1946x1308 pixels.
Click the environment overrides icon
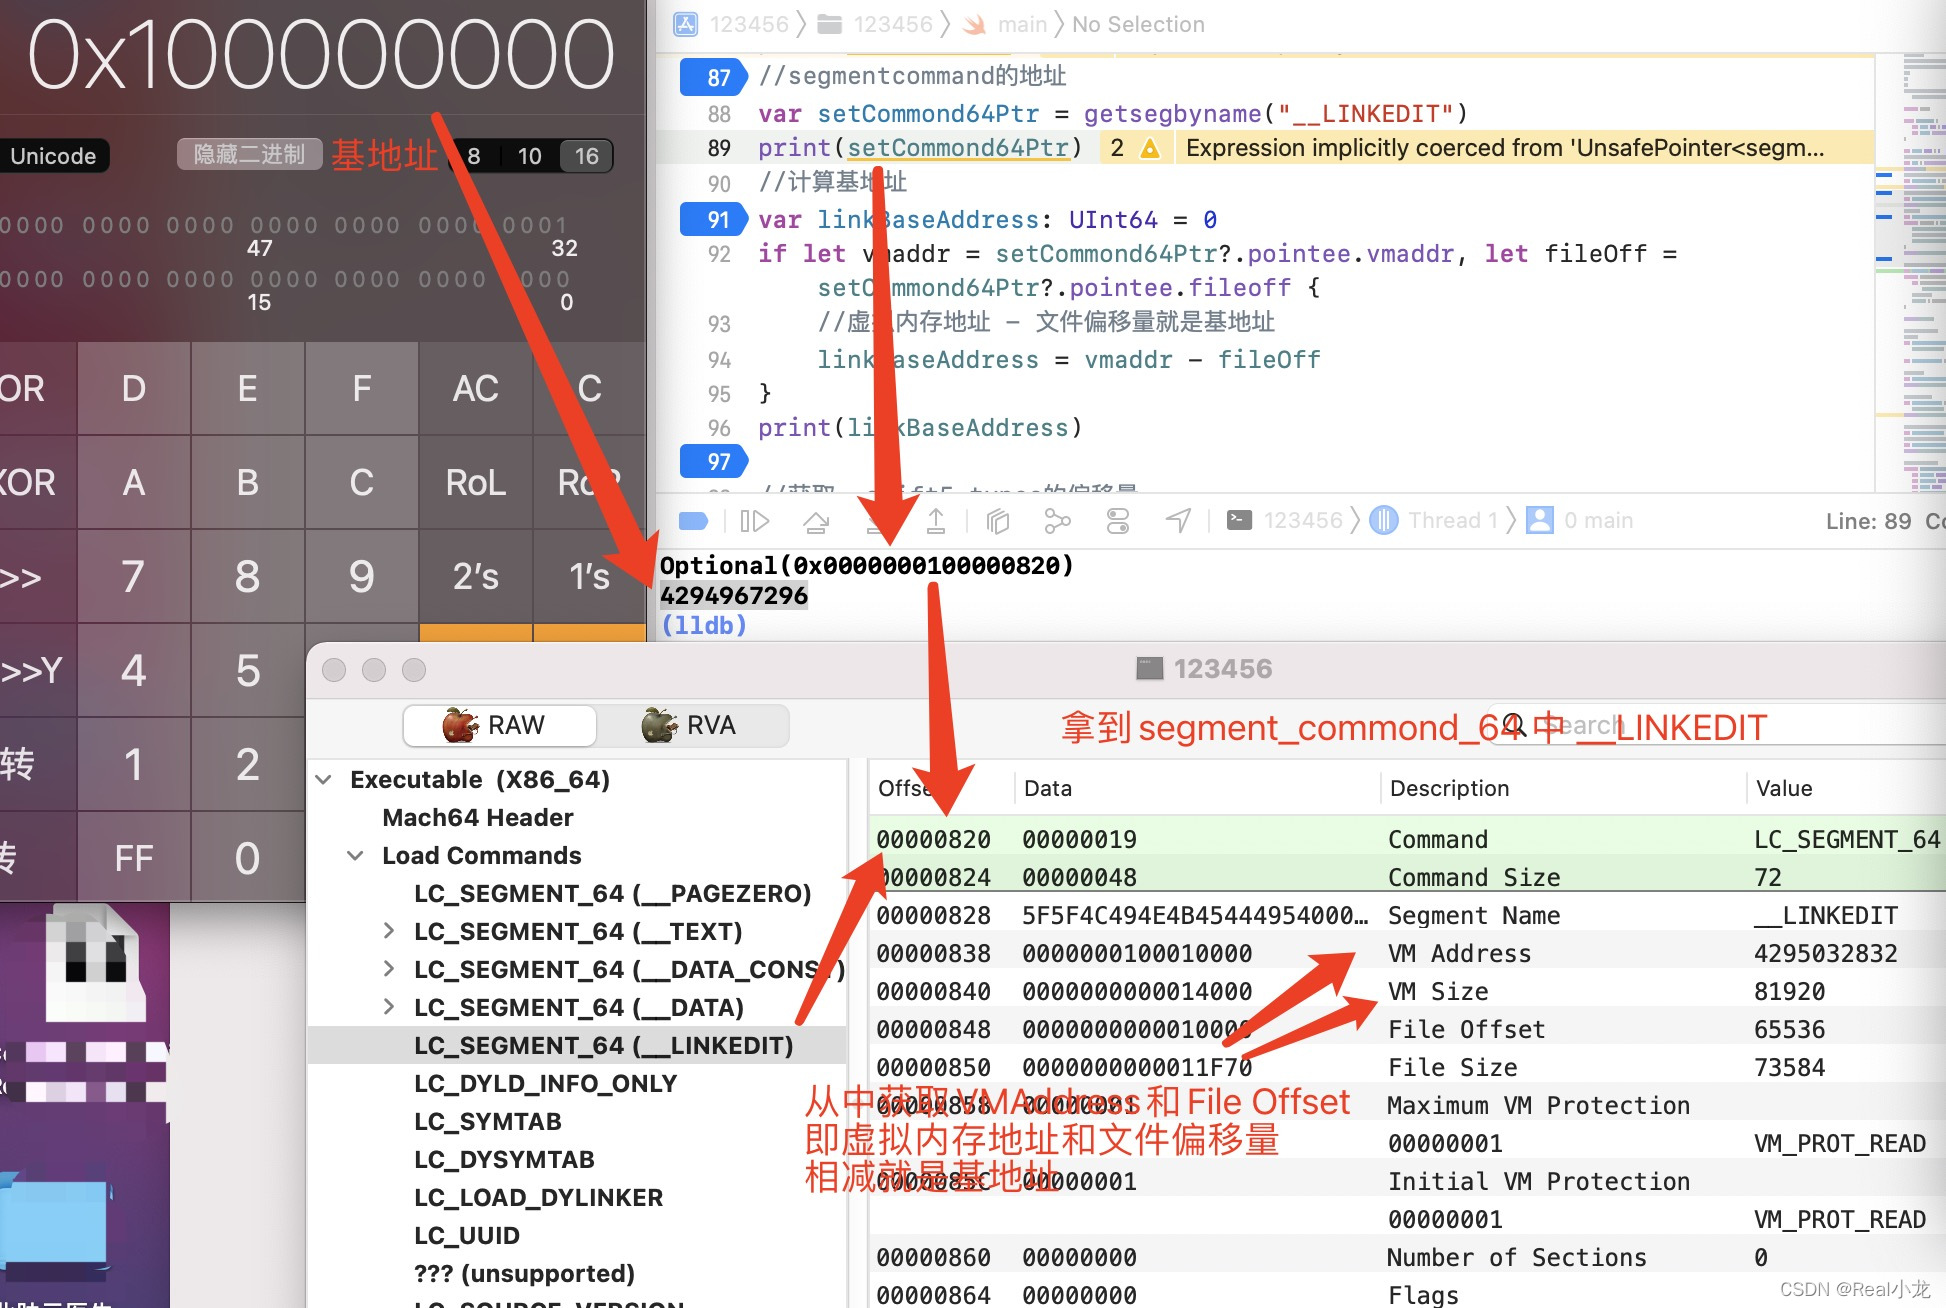[1118, 521]
